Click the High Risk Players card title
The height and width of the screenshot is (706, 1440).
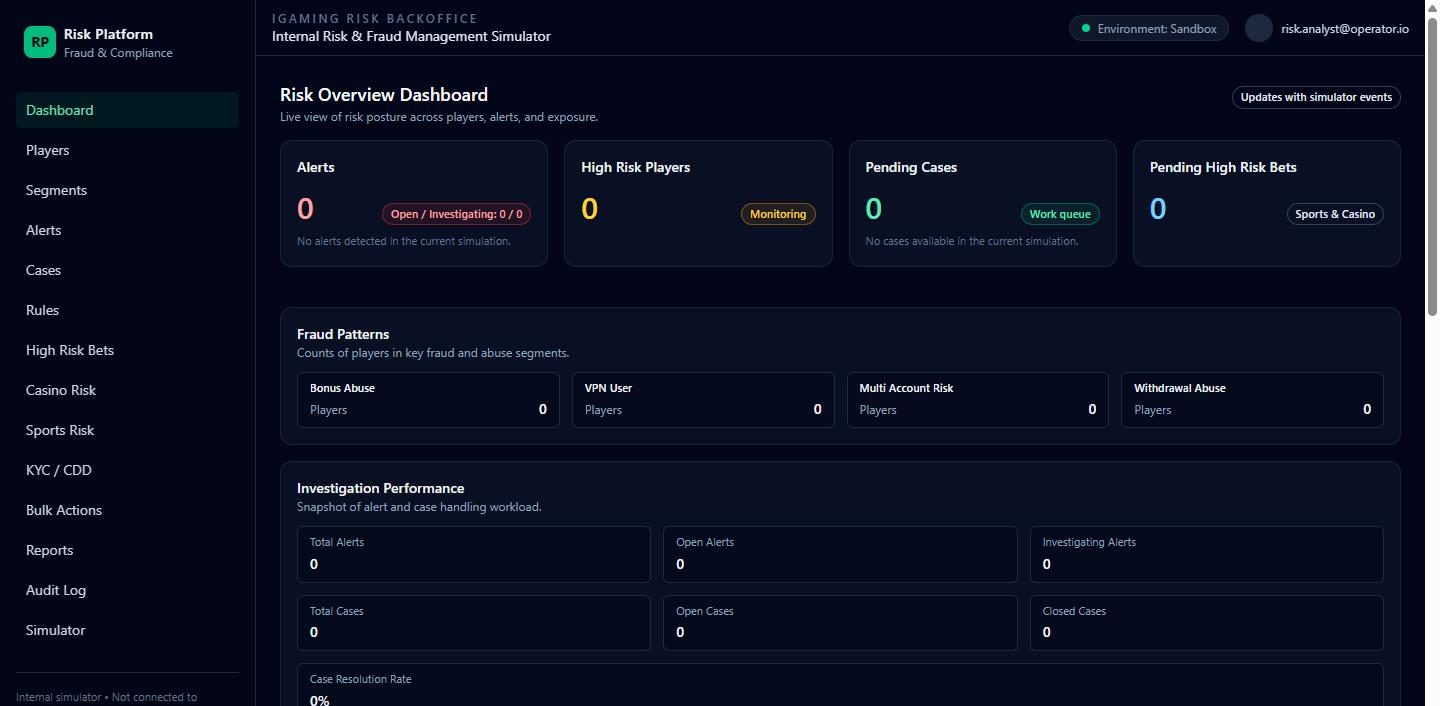pyautogui.click(x=636, y=167)
